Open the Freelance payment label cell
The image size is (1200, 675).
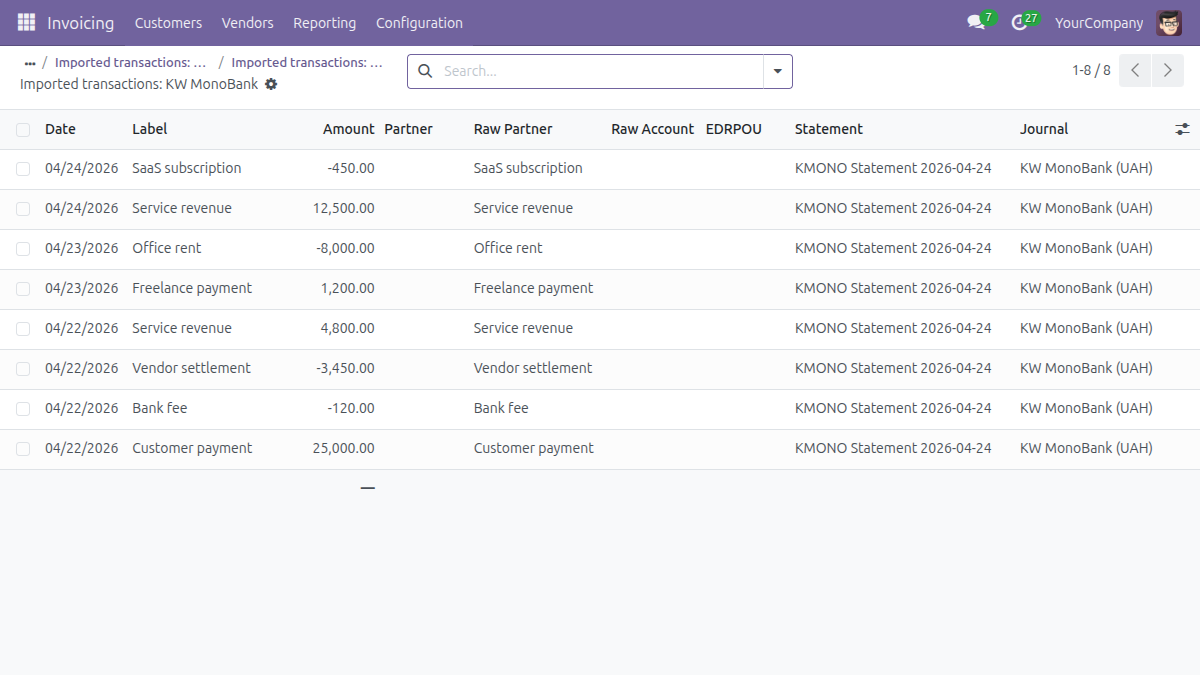(x=192, y=288)
